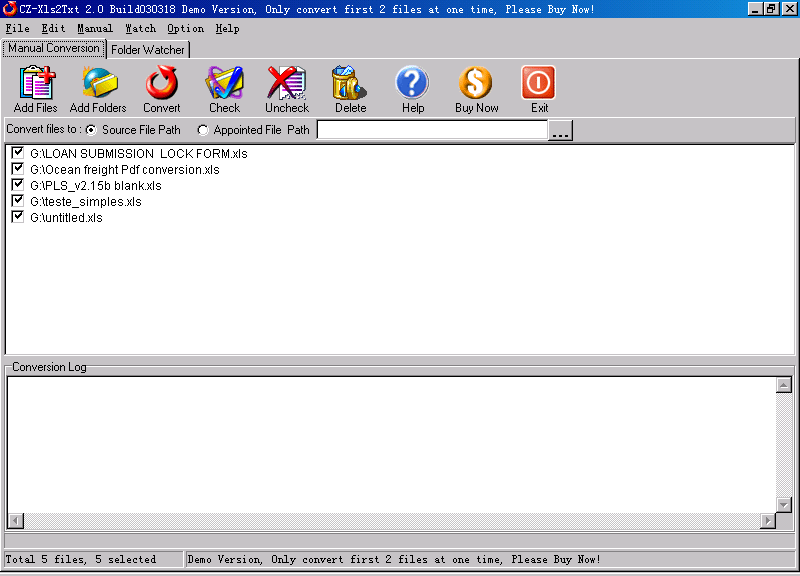This screenshot has width=800, height=576.
Task: Select the Source File Path radio button
Action: (91, 131)
